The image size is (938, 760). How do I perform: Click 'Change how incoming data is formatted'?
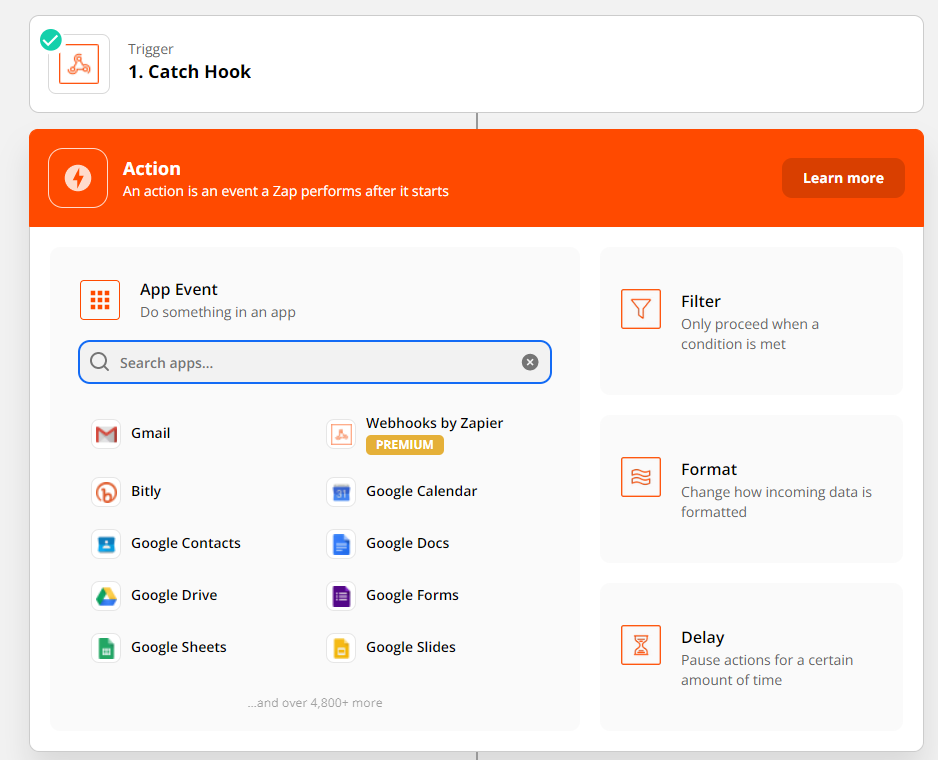(776, 502)
